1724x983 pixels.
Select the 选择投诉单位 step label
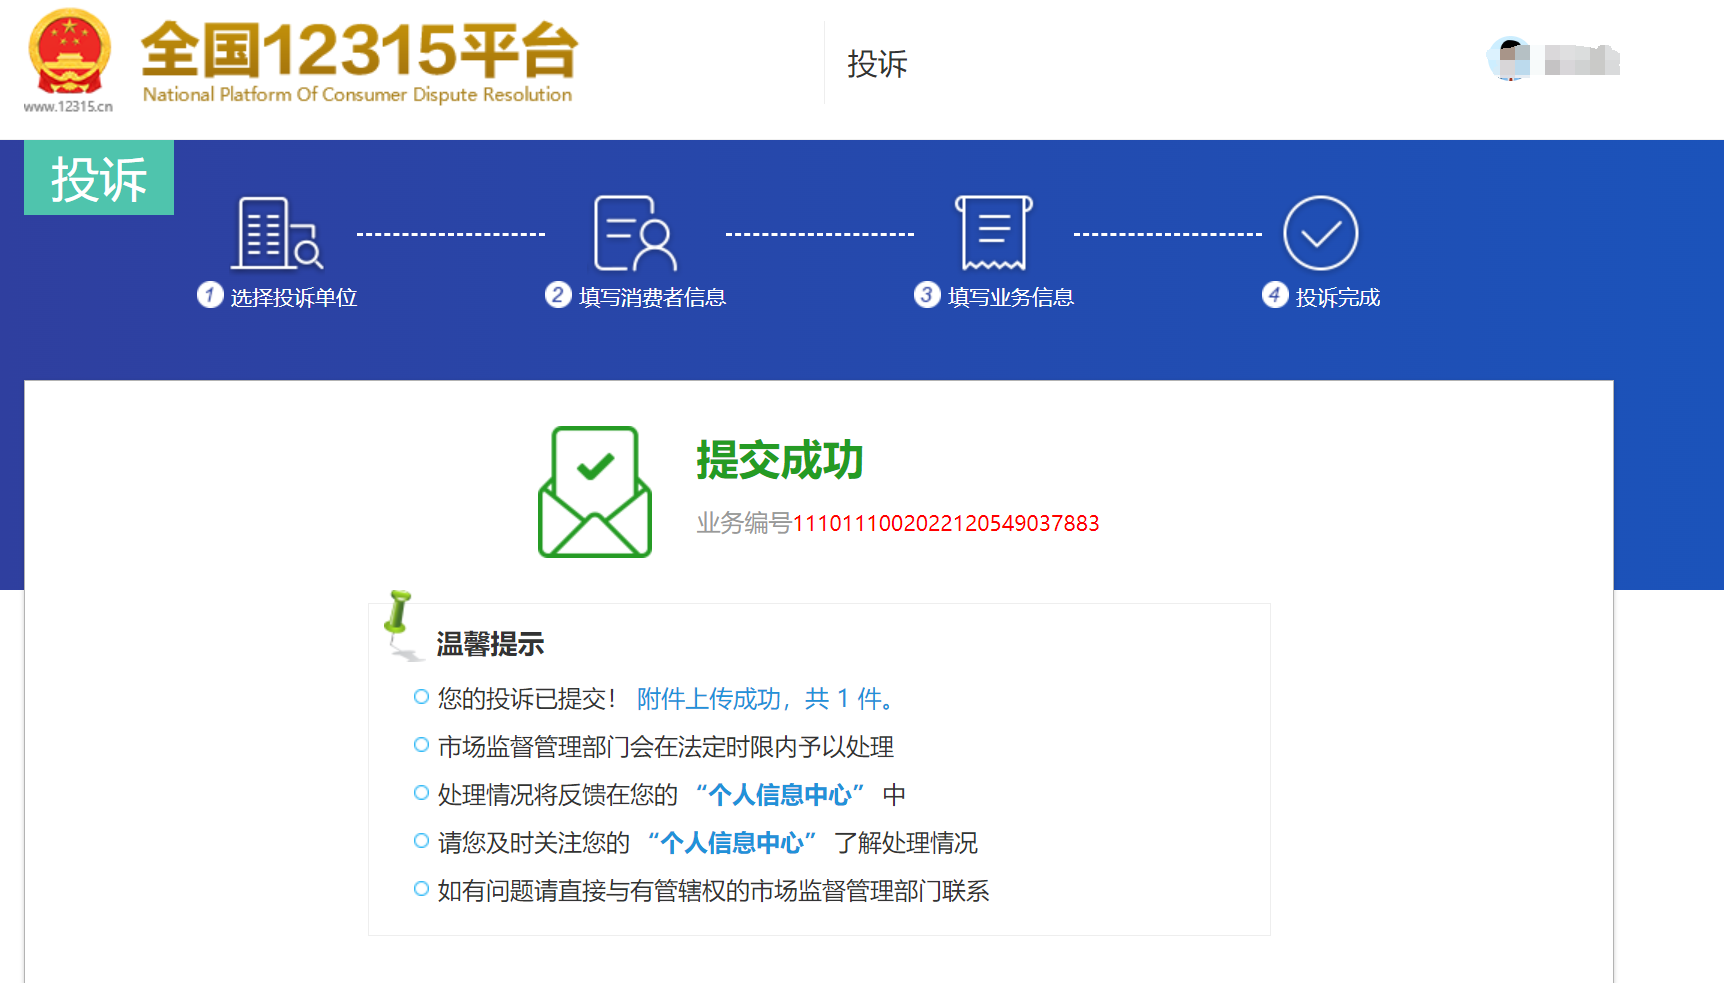pyautogui.click(x=294, y=297)
